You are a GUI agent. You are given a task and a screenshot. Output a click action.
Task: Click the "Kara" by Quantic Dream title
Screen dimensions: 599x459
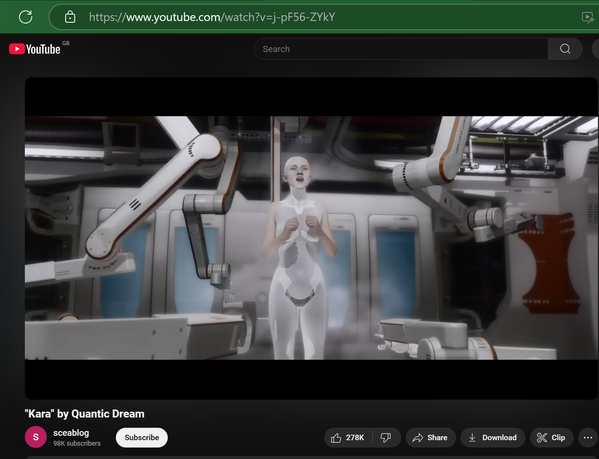tap(84, 414)
